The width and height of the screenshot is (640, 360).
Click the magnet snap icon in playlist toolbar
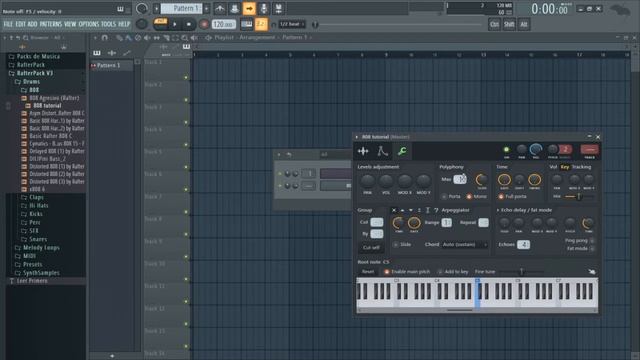click(x=105, y=38)
